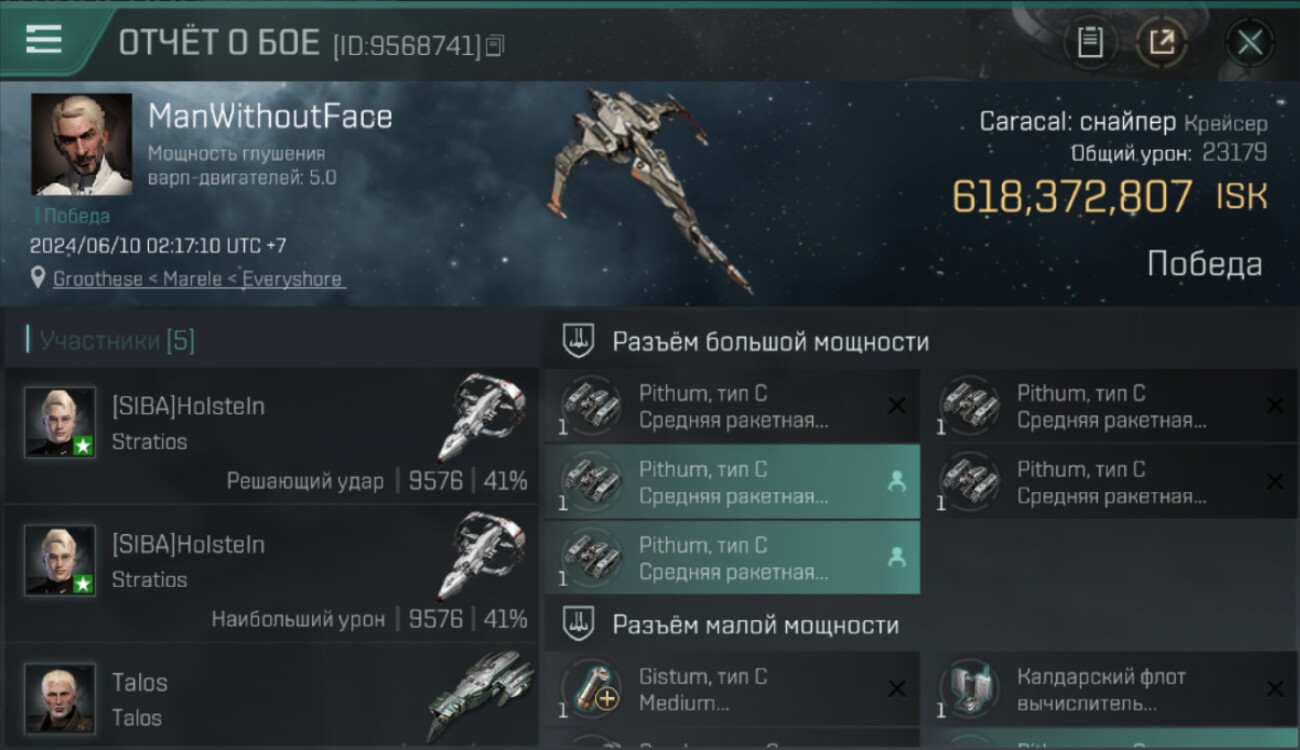1300x750 pixels.
Task: Collapse the Разъём большой мощности section
Action: [922, 342]
